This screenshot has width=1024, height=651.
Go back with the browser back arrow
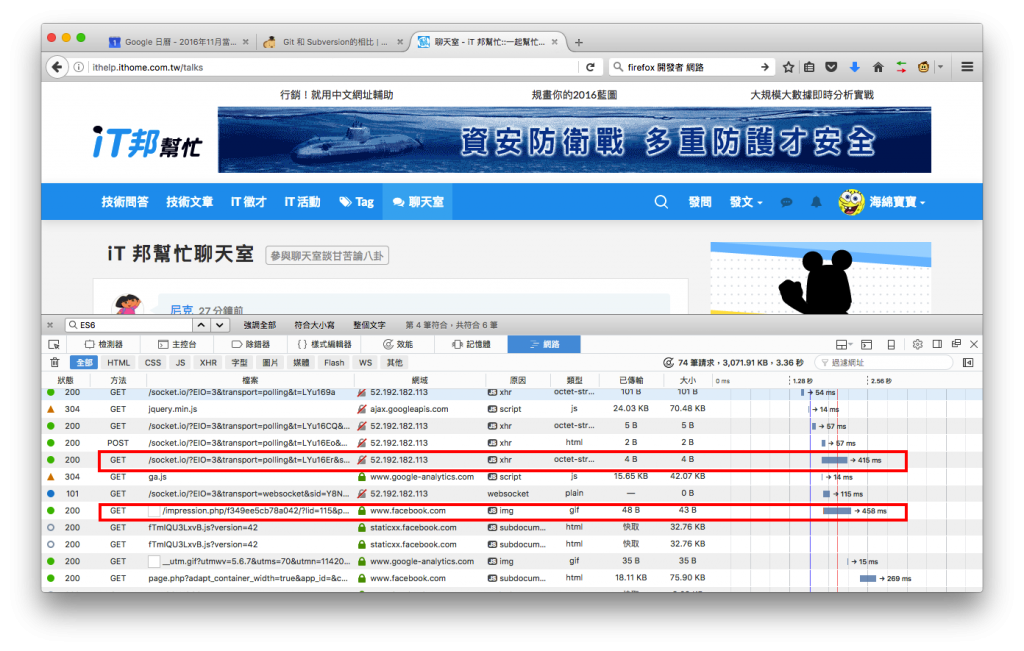tap(57, 67)
